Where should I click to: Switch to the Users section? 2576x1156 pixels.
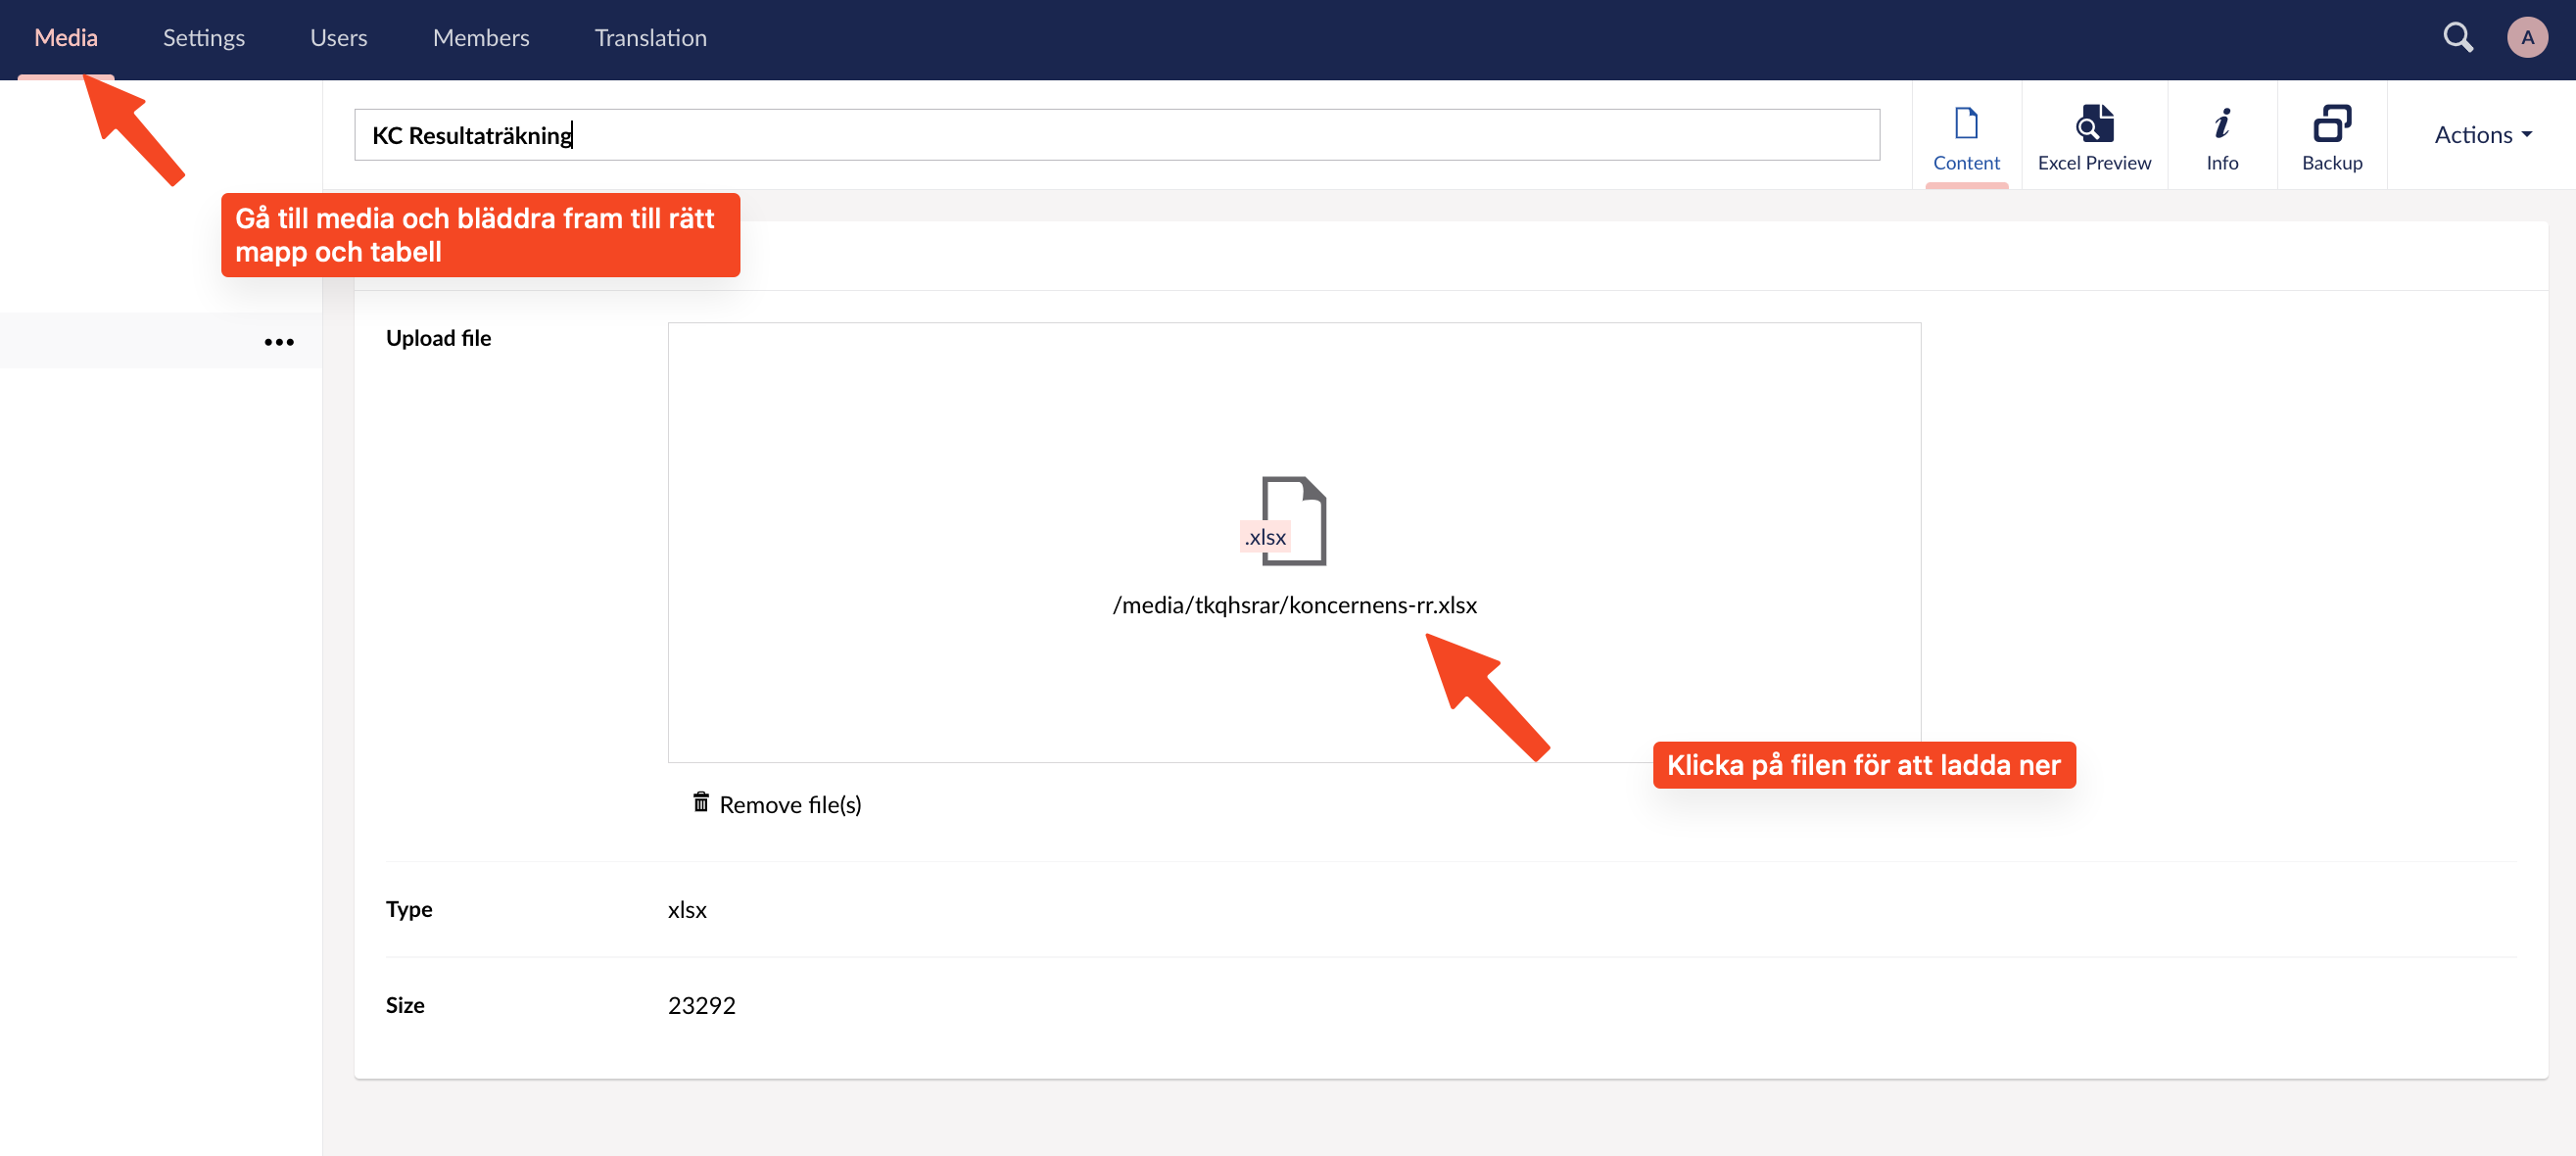(338, 38)
